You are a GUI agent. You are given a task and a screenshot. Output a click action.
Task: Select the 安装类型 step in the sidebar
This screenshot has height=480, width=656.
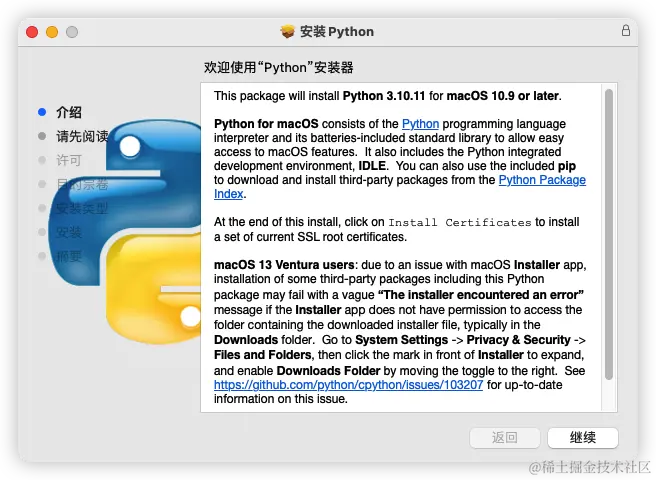[x=82, y=208]
